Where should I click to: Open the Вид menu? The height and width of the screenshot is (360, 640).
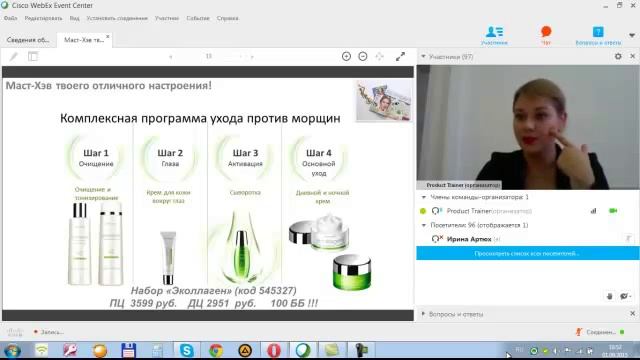click(x=74, y=18)
